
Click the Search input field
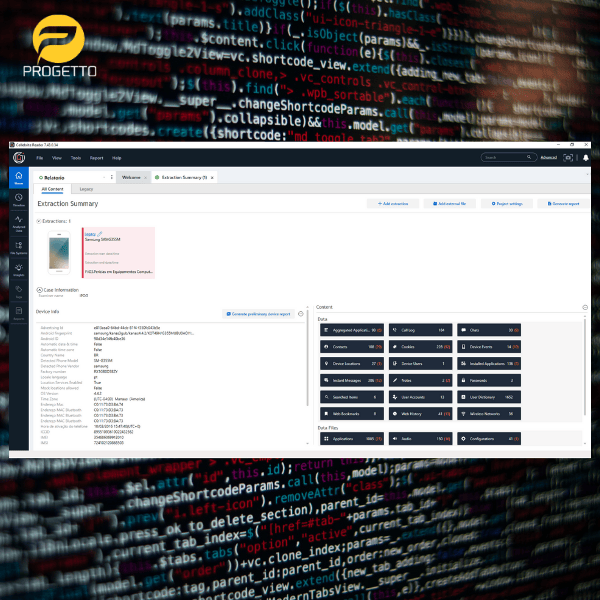[508, 157]
